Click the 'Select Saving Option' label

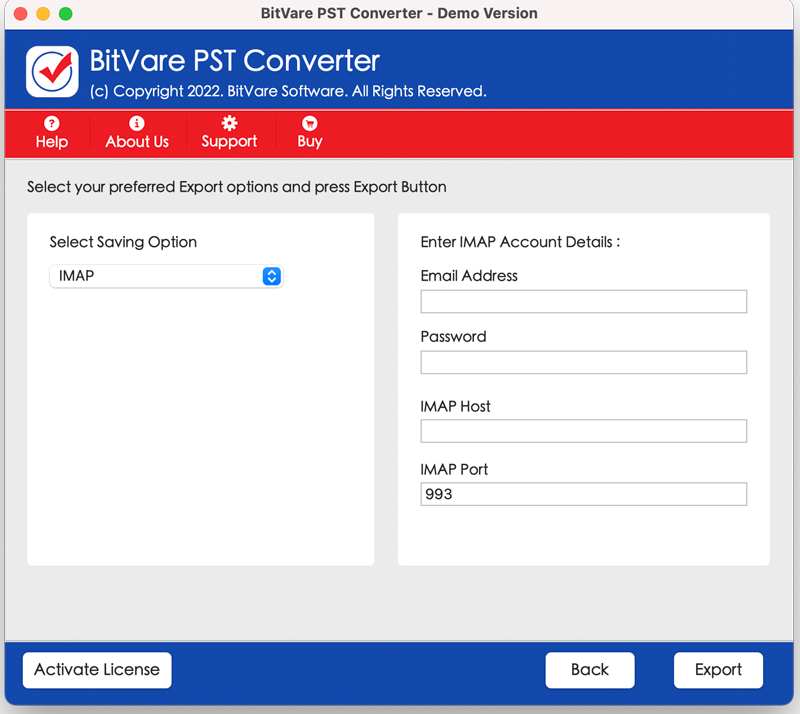coord(123,242)
